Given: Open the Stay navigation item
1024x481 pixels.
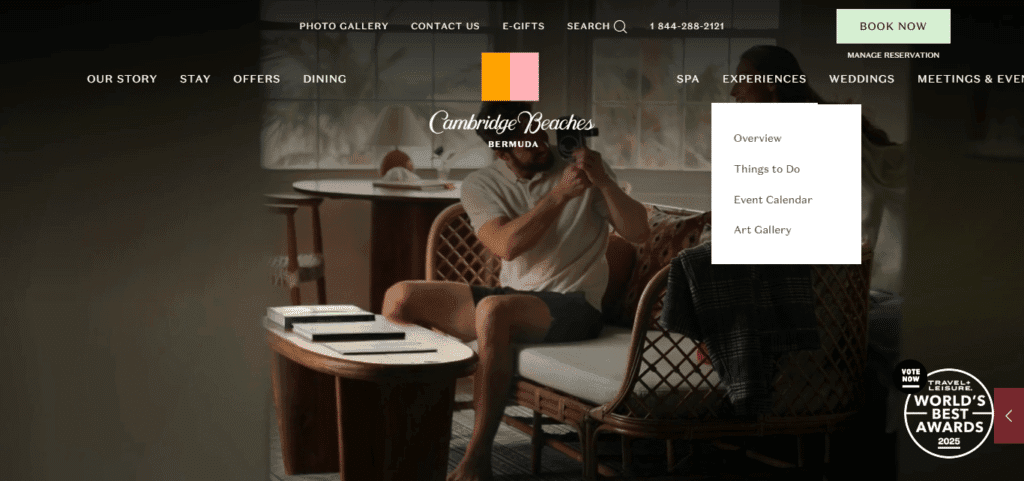Looking at the screenshot, I should pos(195,79).
